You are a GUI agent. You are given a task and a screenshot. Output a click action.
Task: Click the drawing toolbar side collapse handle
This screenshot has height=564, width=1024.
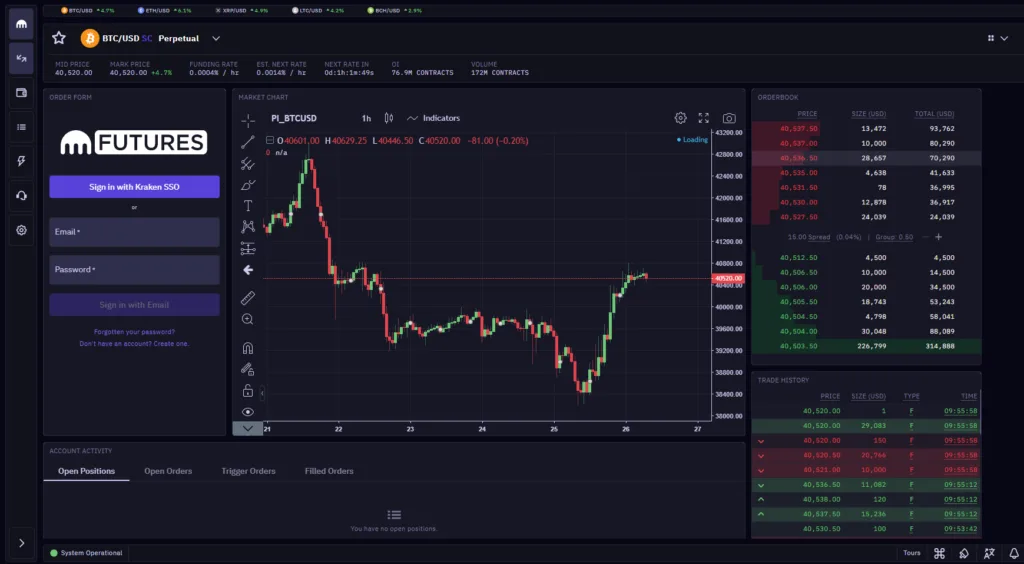pos(262,394)
